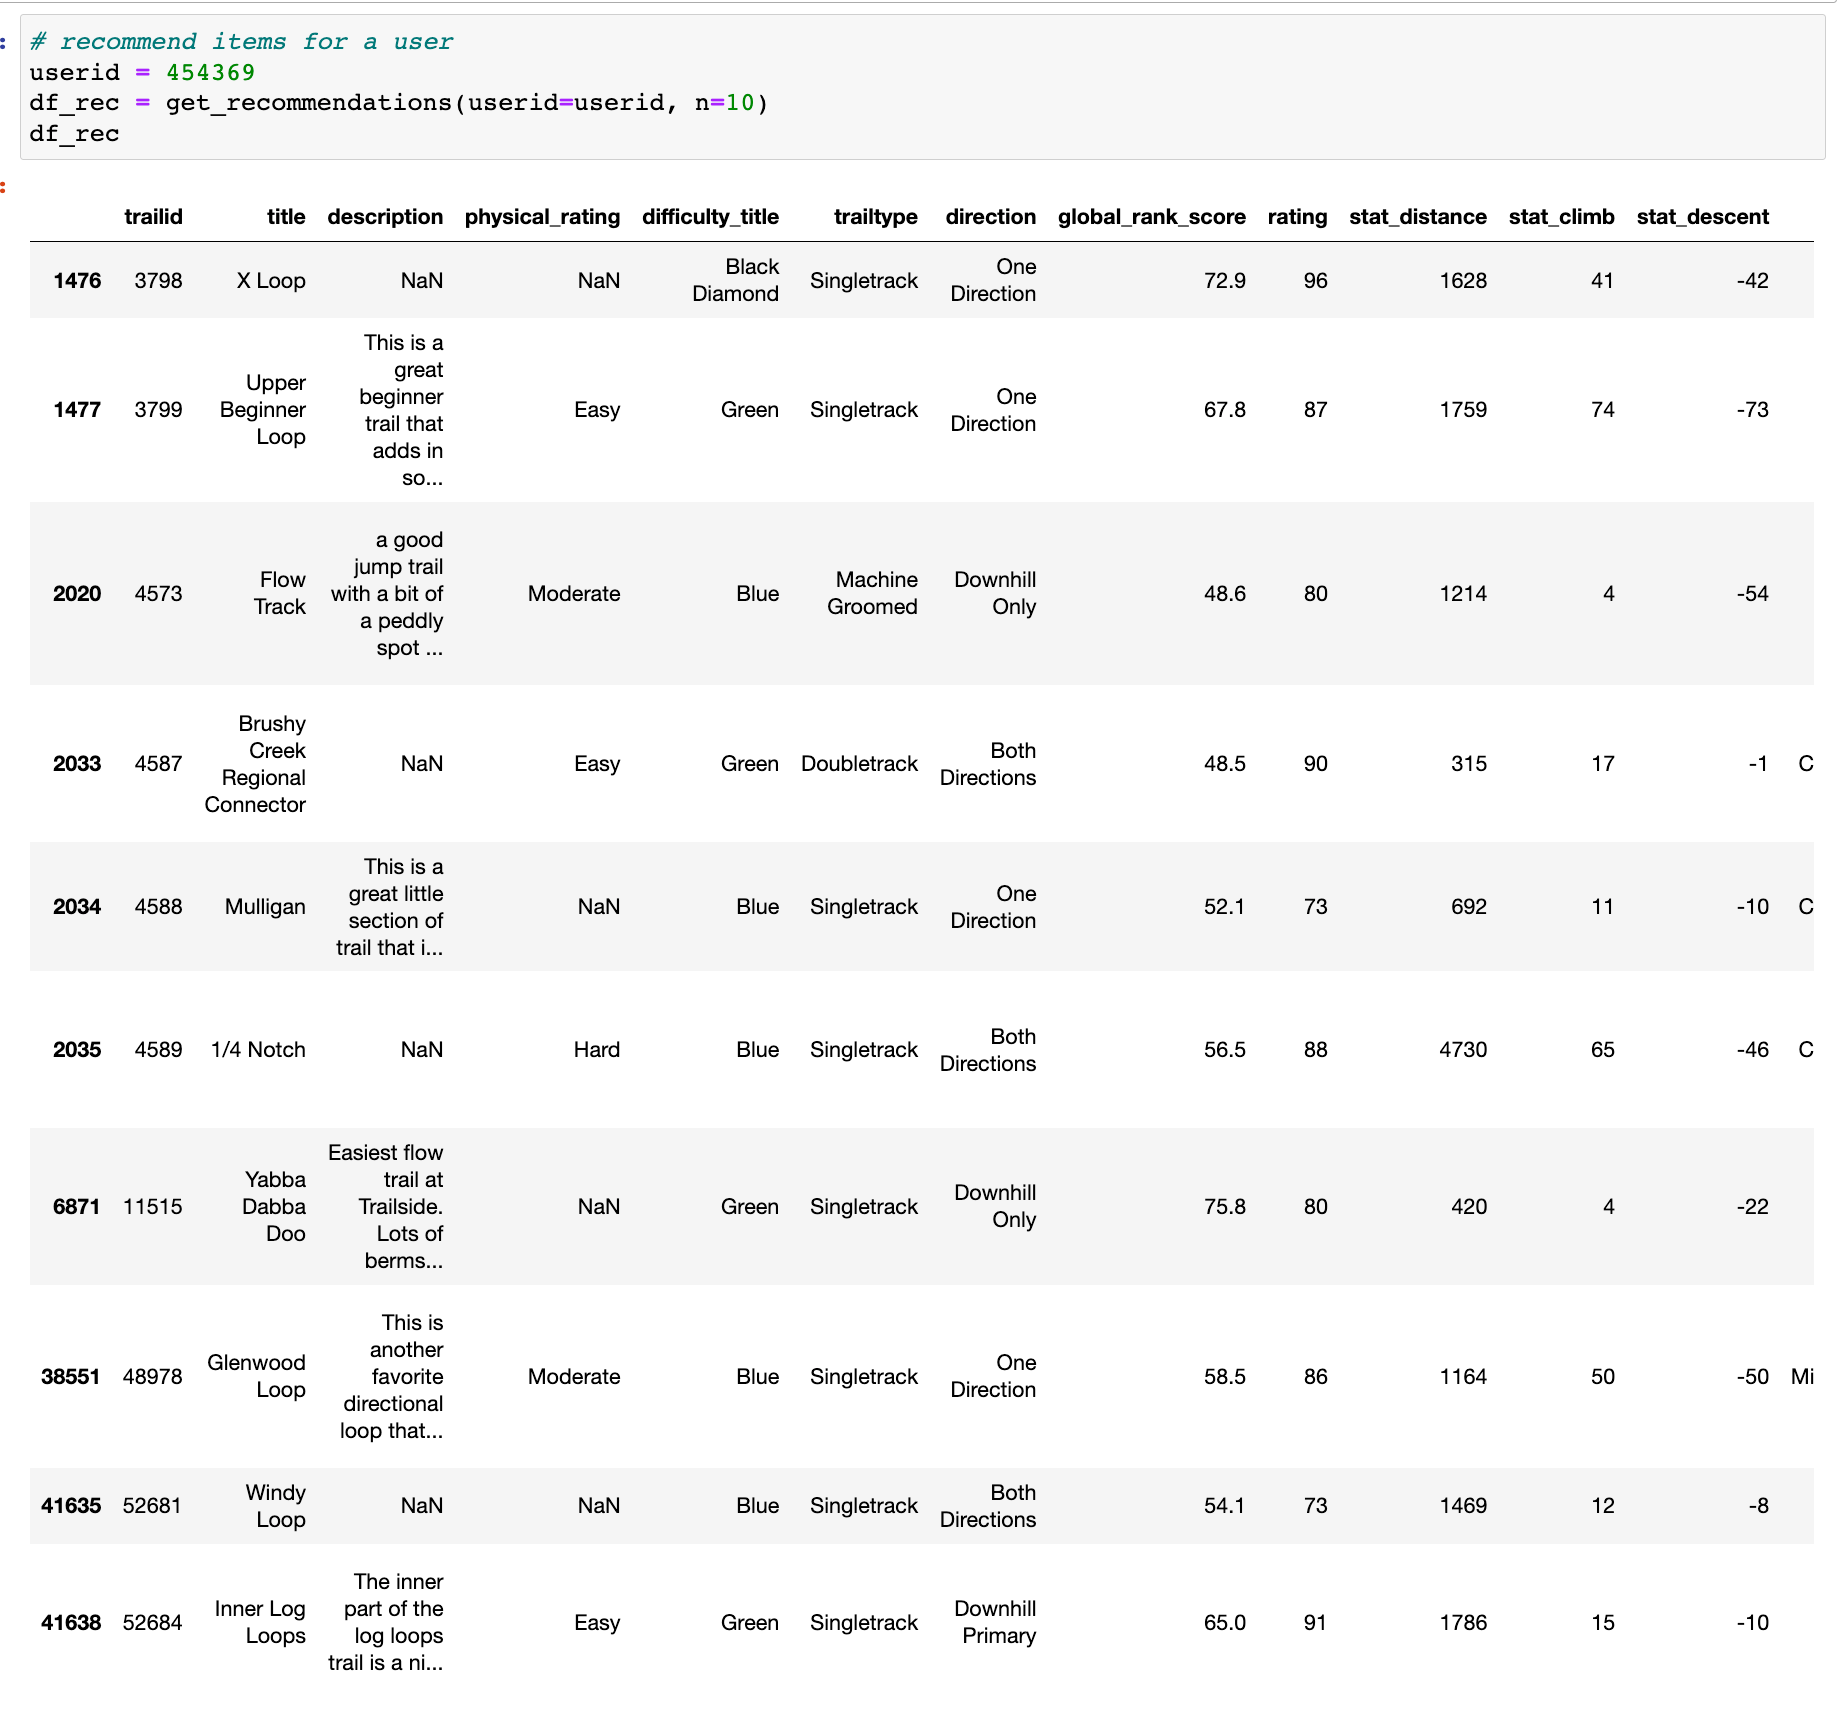The width and height of the screenshot is (1840, 1712).
Task: Click row index 1476
Action: (x=77, y=281)
